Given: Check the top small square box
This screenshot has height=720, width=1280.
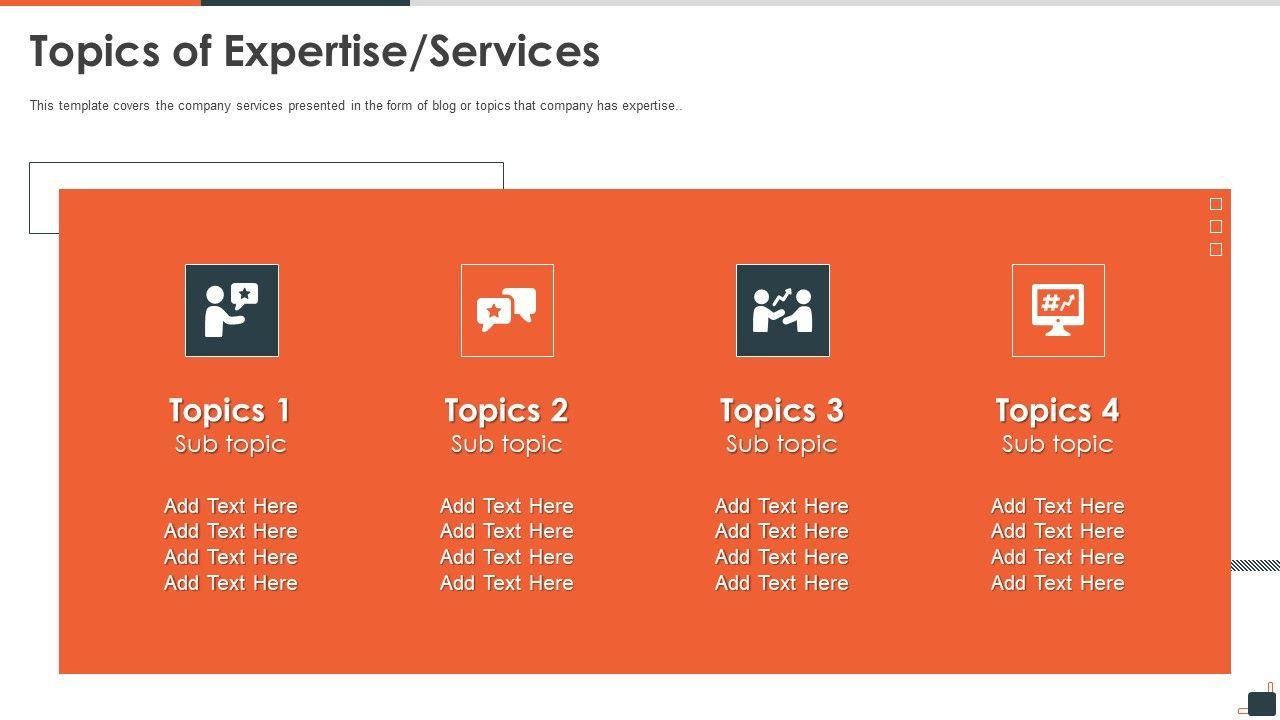Looking at the screenshot, I should 1216,204.
